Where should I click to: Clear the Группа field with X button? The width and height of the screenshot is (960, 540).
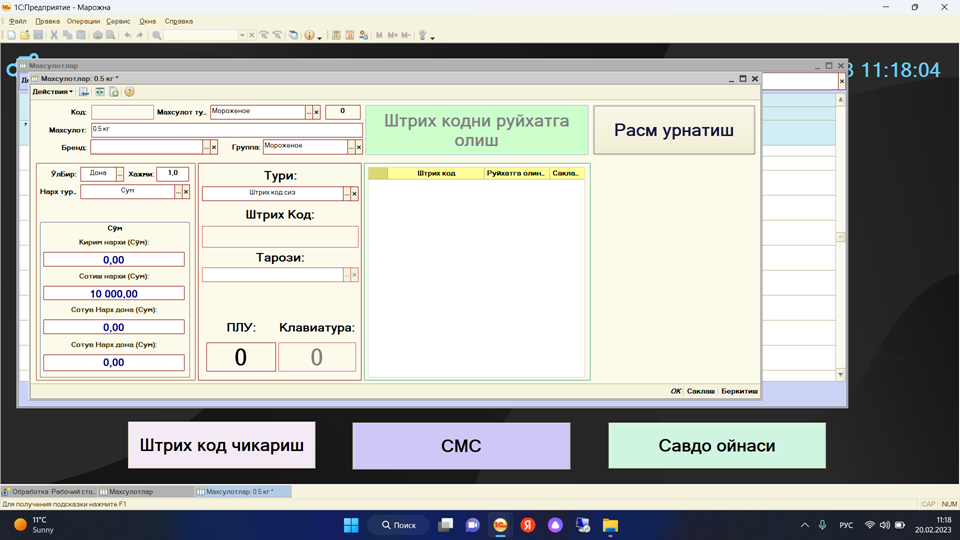pos(359,147)
